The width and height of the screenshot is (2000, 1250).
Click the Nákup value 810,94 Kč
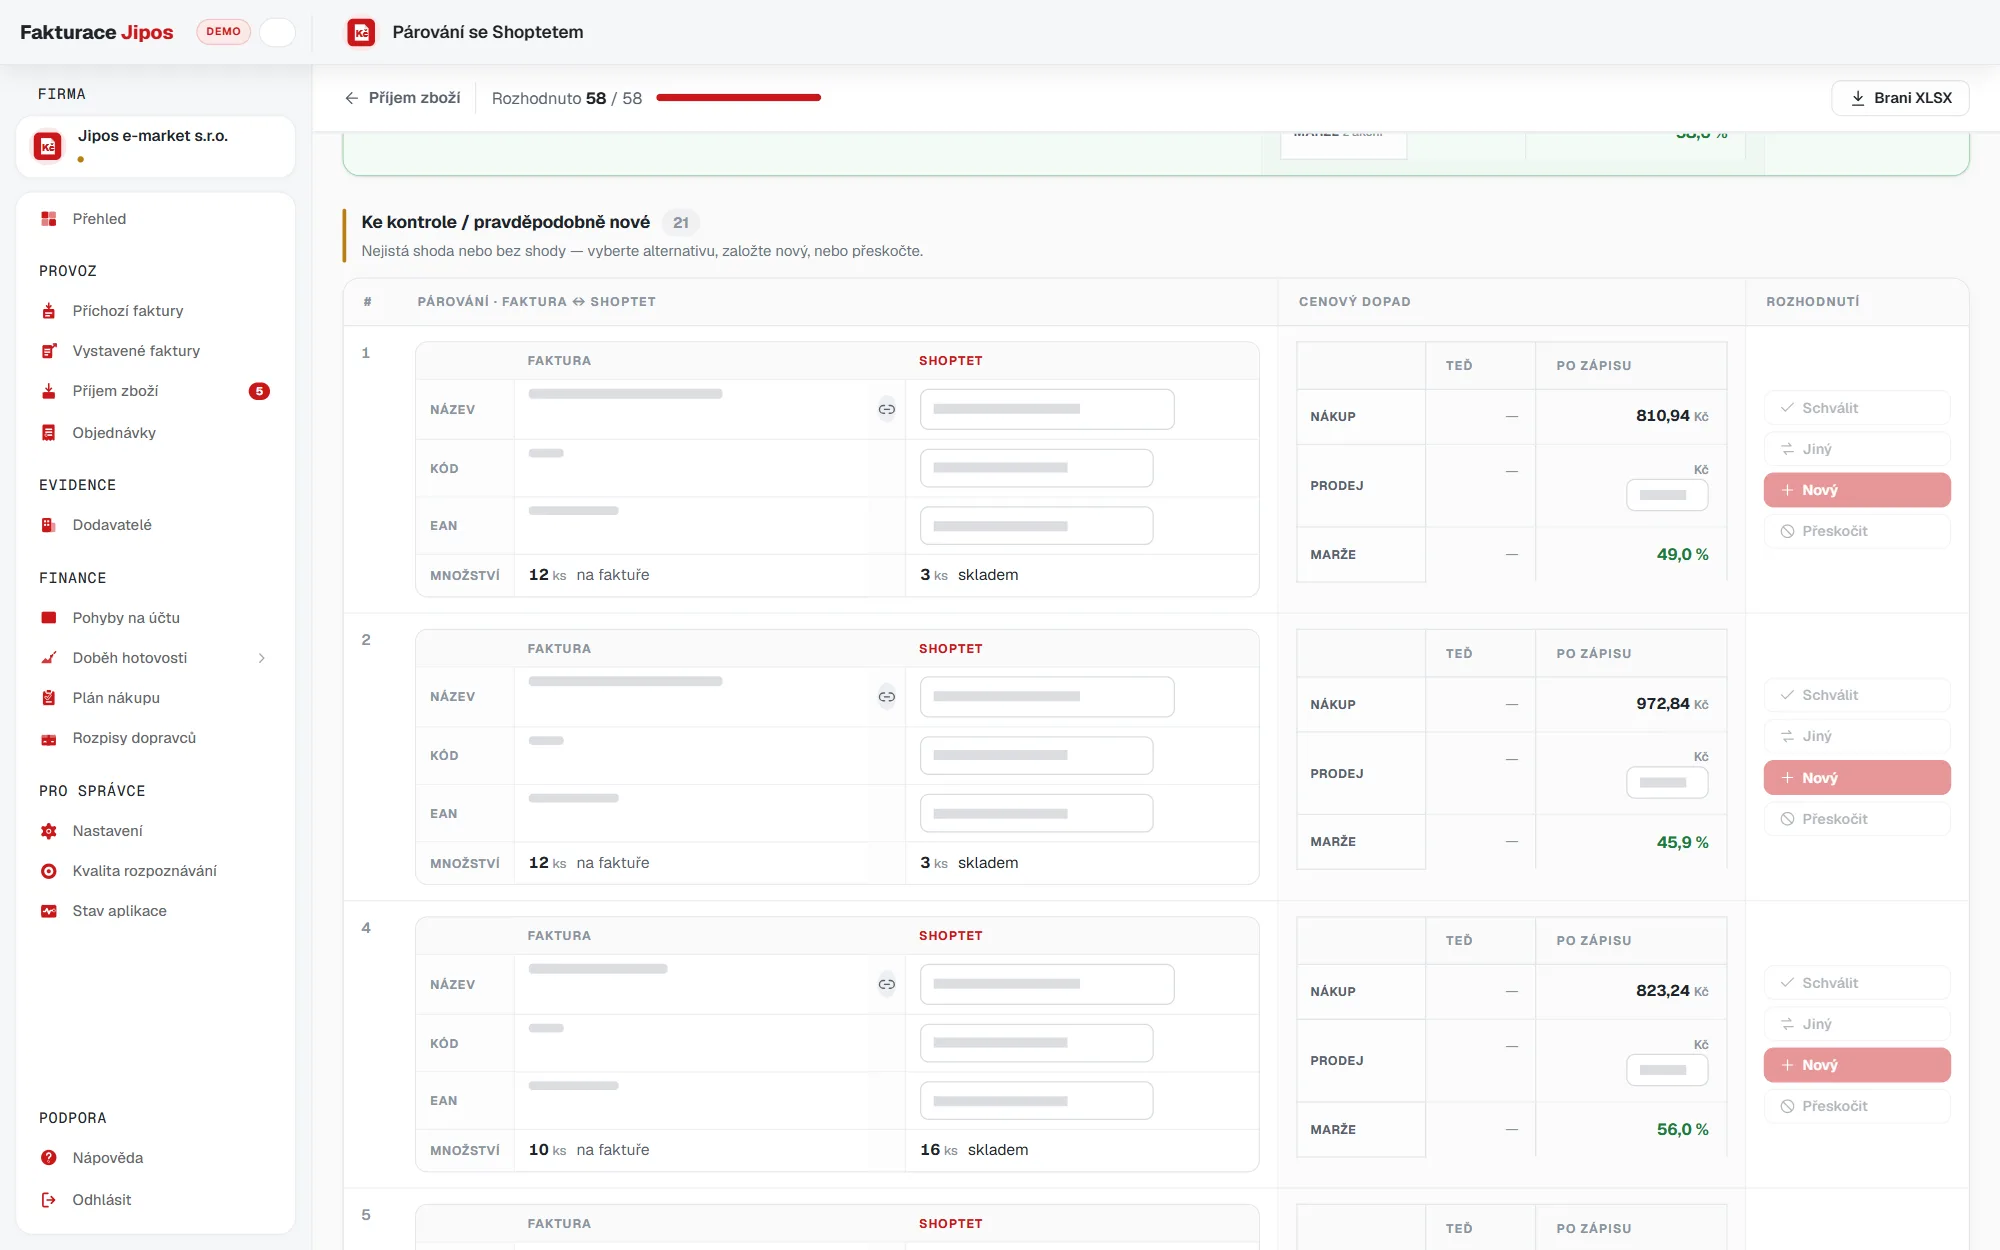(x=1672, y=416)
